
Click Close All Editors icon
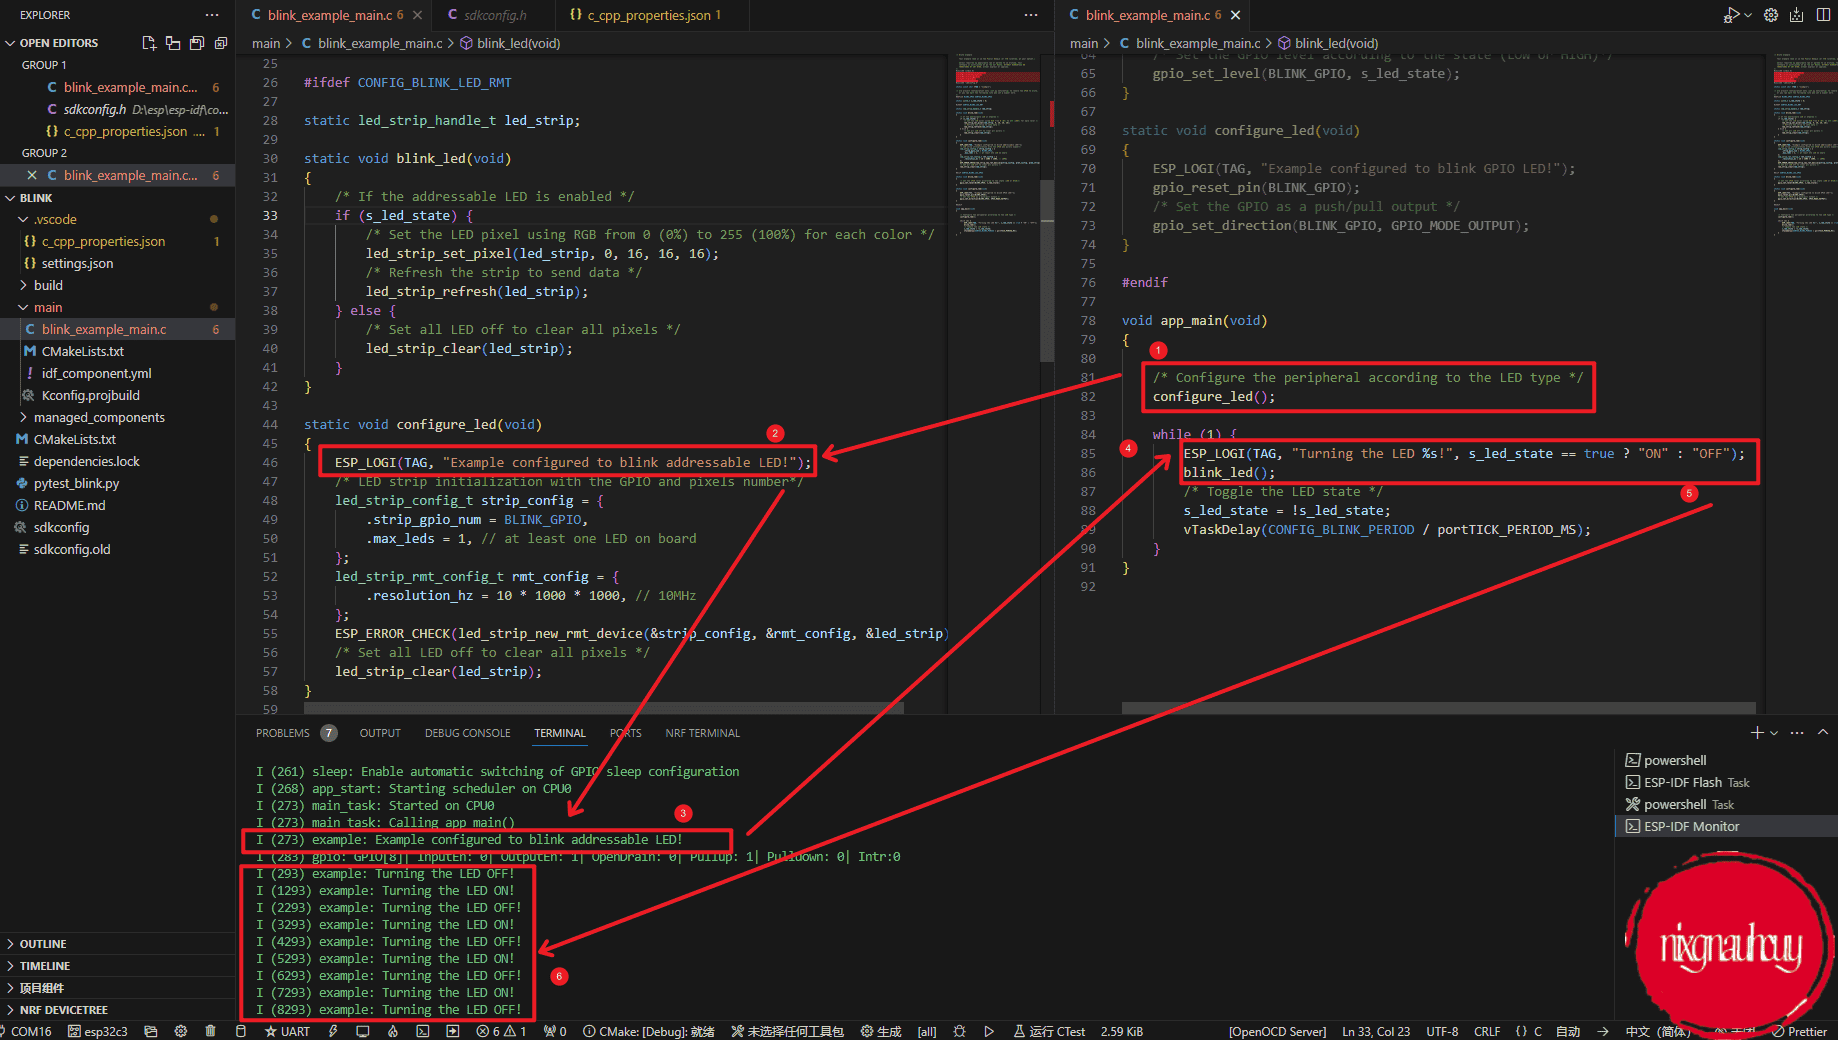click(221, 43)
